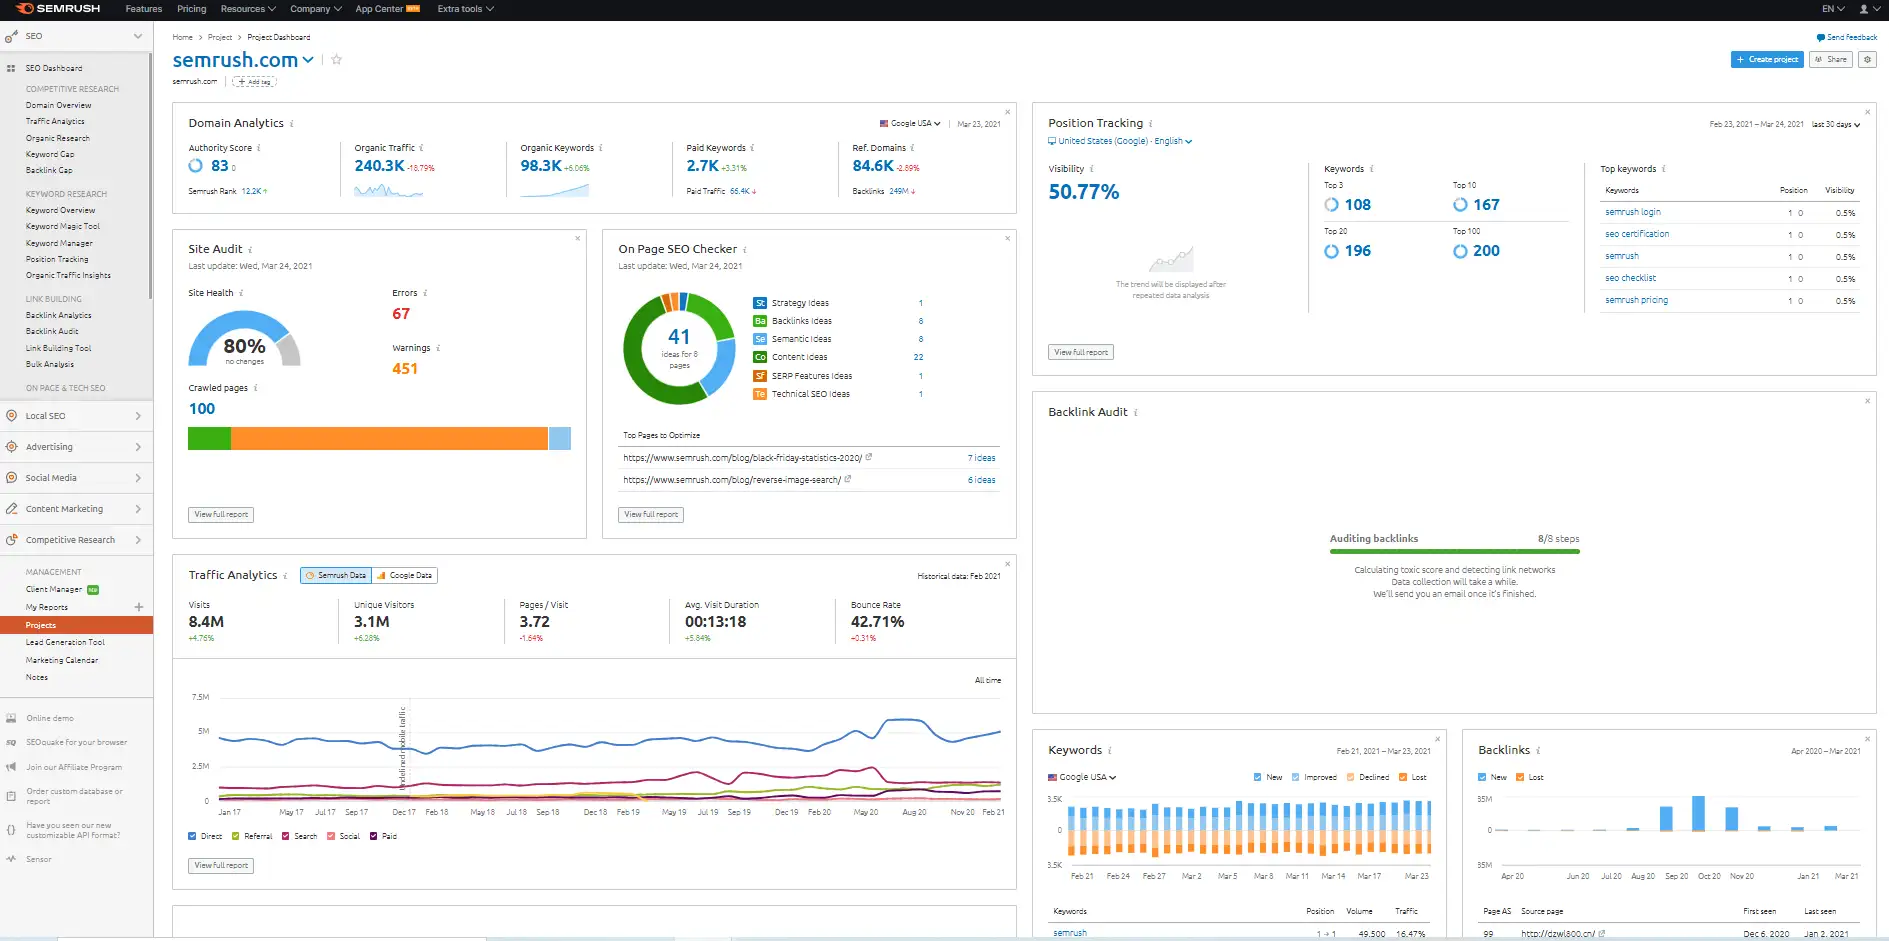The width and height of the screenshot is (1889, 941).
Task: Open project settings gear icon
Action: (1867, 59)
